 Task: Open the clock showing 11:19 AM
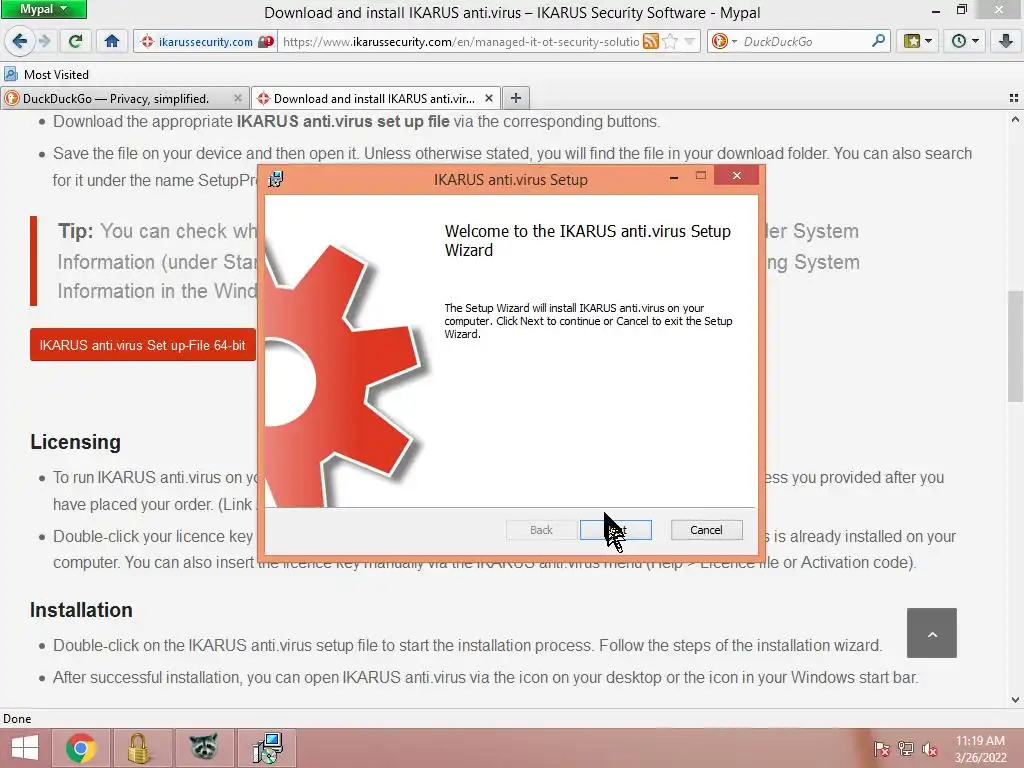(x=980, y=749)
